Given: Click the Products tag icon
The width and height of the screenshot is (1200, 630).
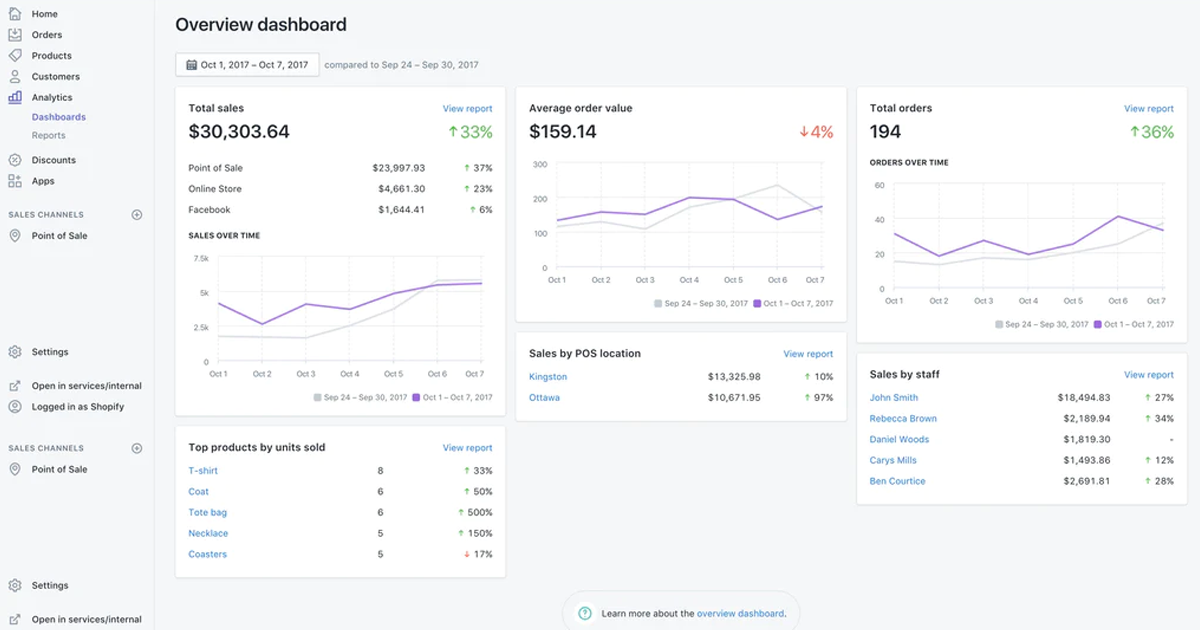Looking at the screenshot, I should click(x=15, y=56).
